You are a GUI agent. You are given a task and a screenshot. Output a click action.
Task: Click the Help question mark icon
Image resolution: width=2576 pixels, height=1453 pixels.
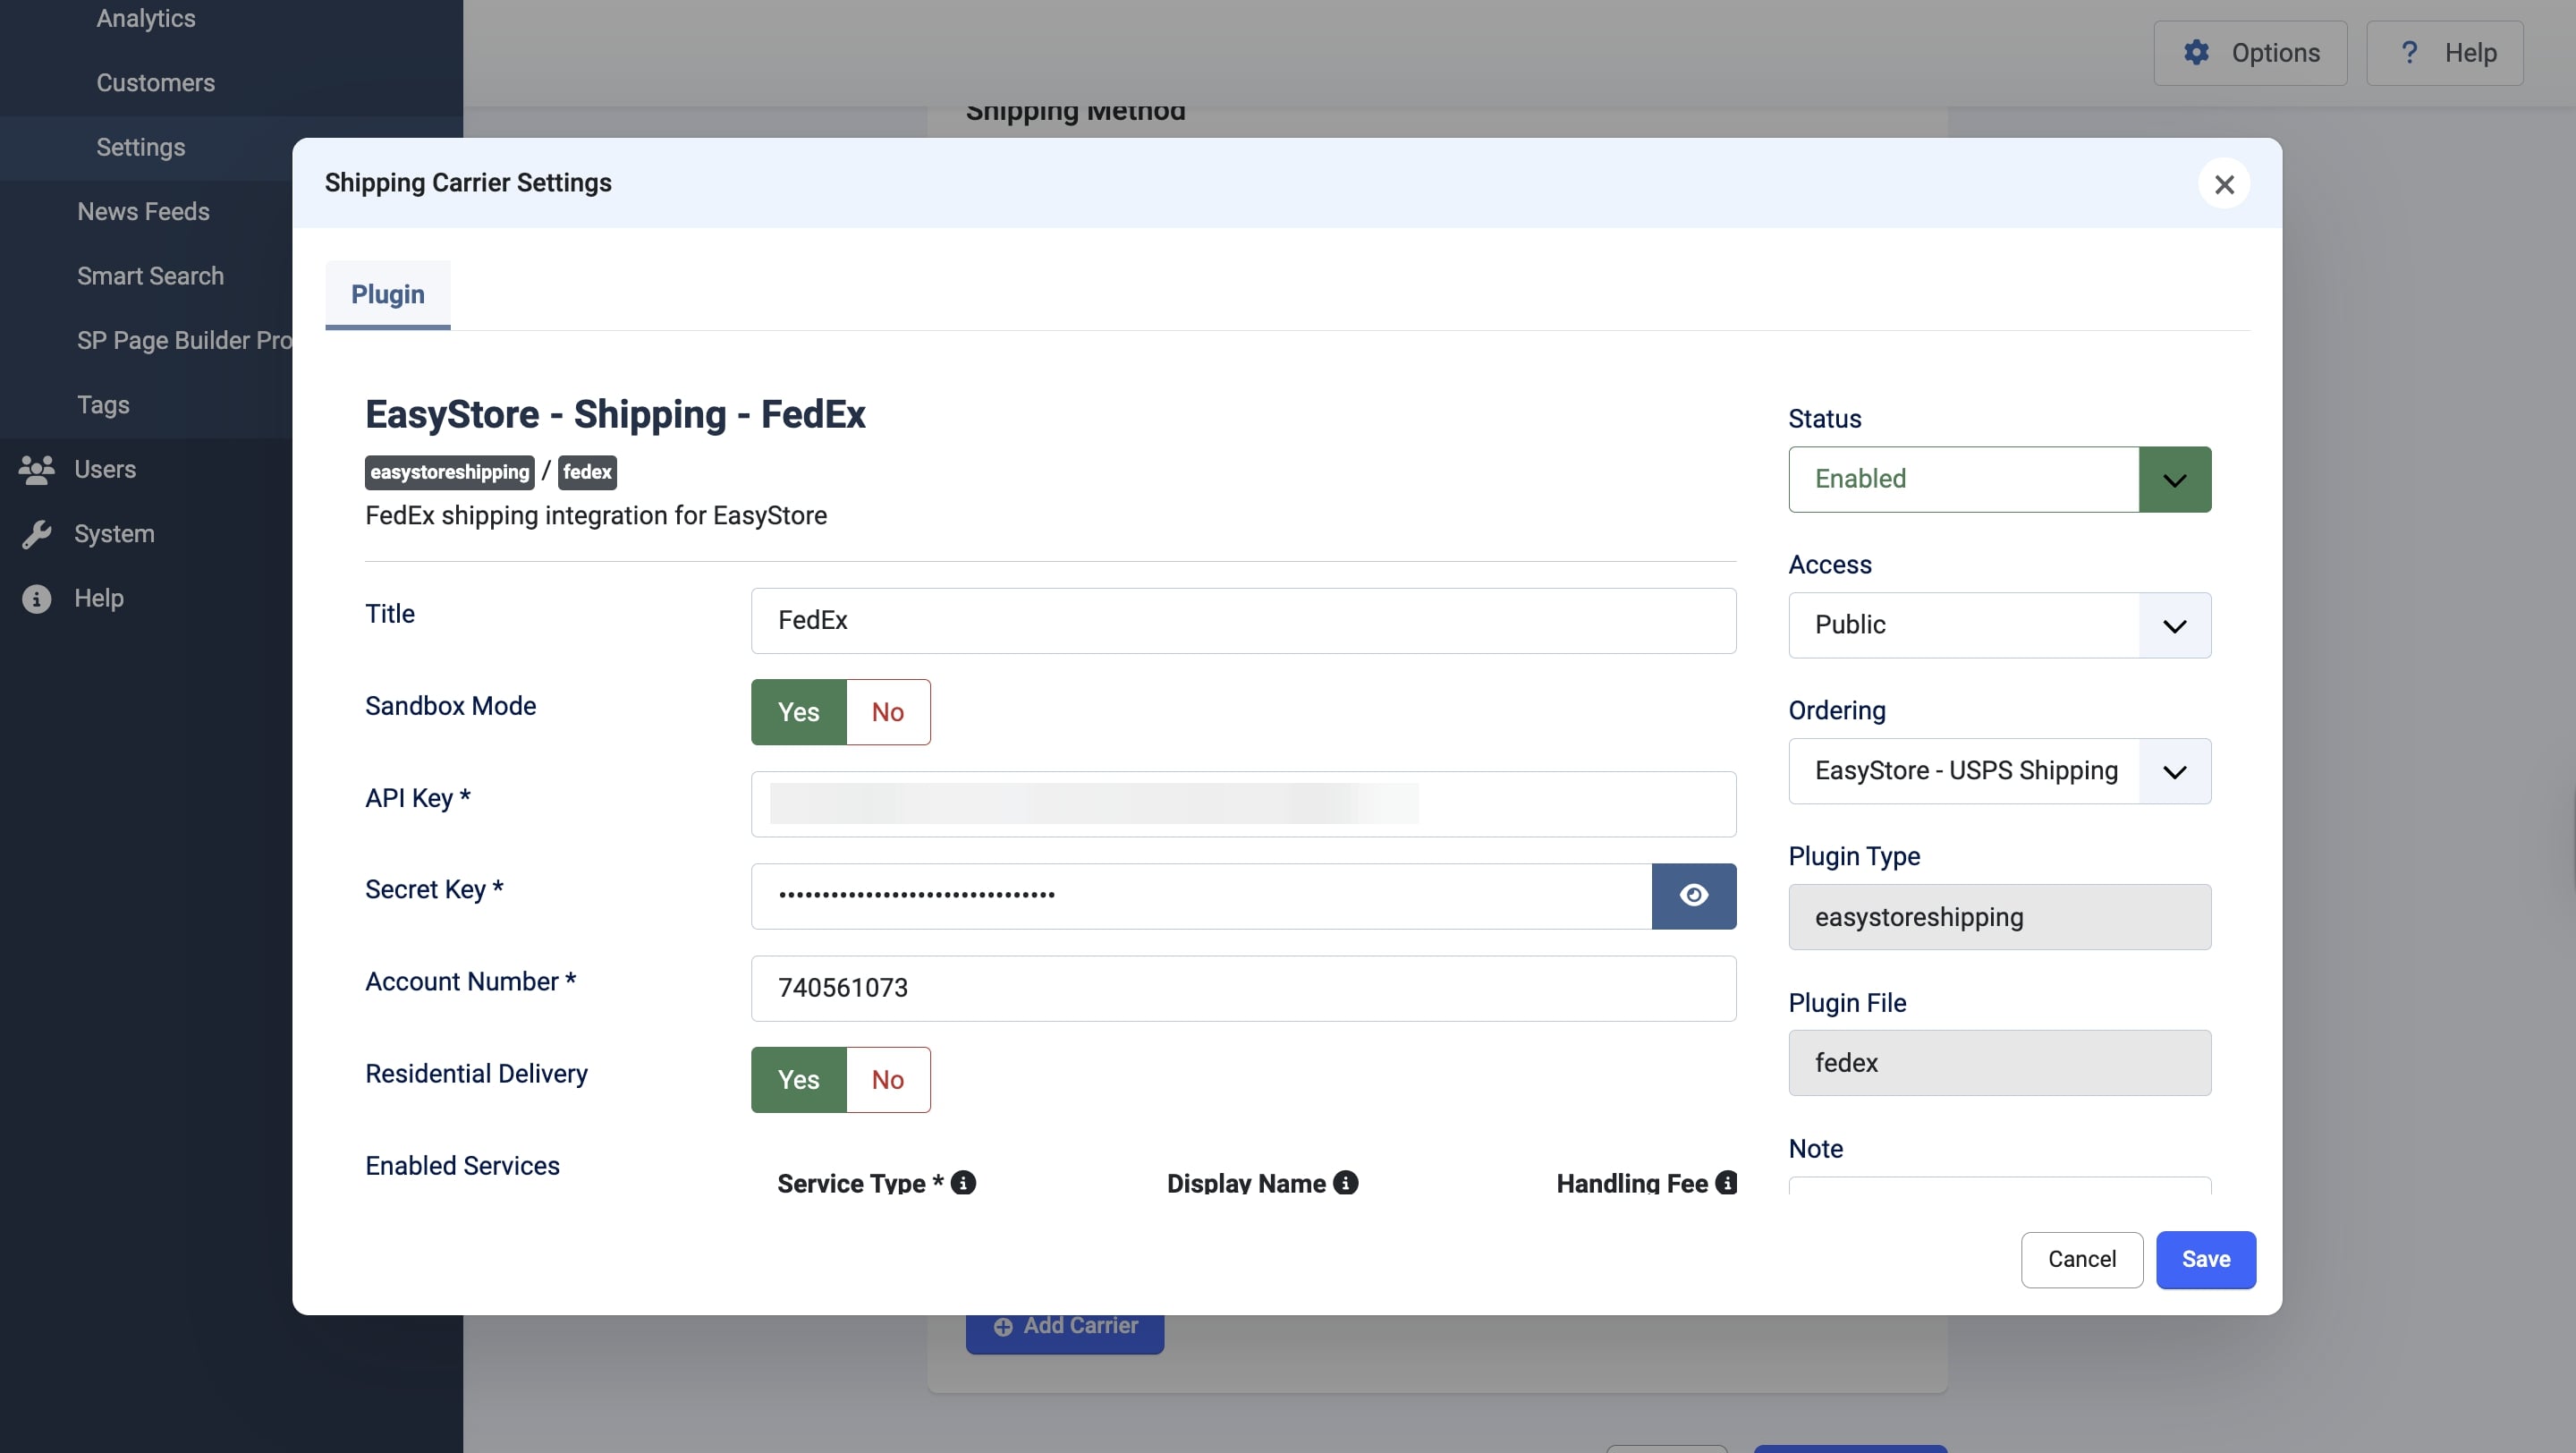(2408, 52)
